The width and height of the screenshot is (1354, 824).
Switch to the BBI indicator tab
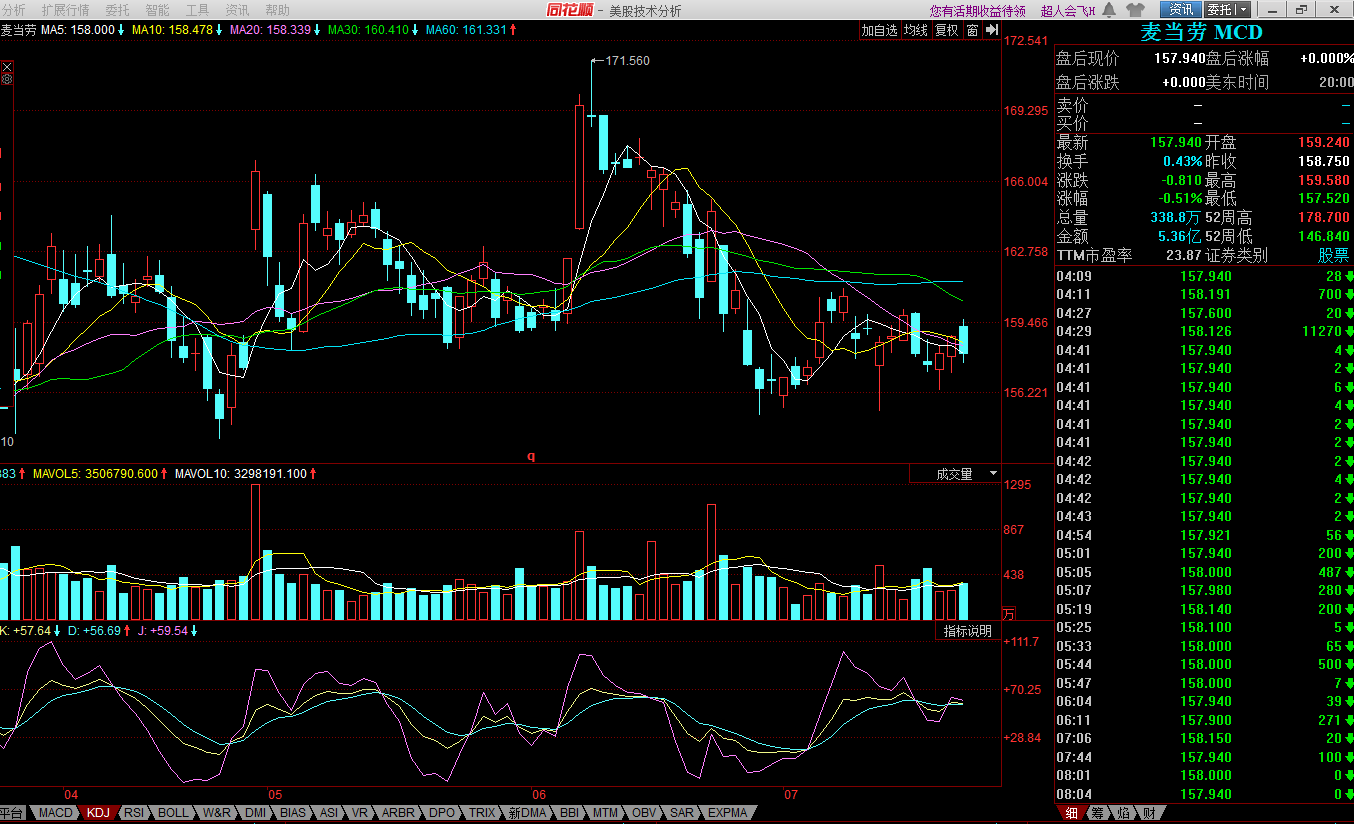click(x=569, y=813)
